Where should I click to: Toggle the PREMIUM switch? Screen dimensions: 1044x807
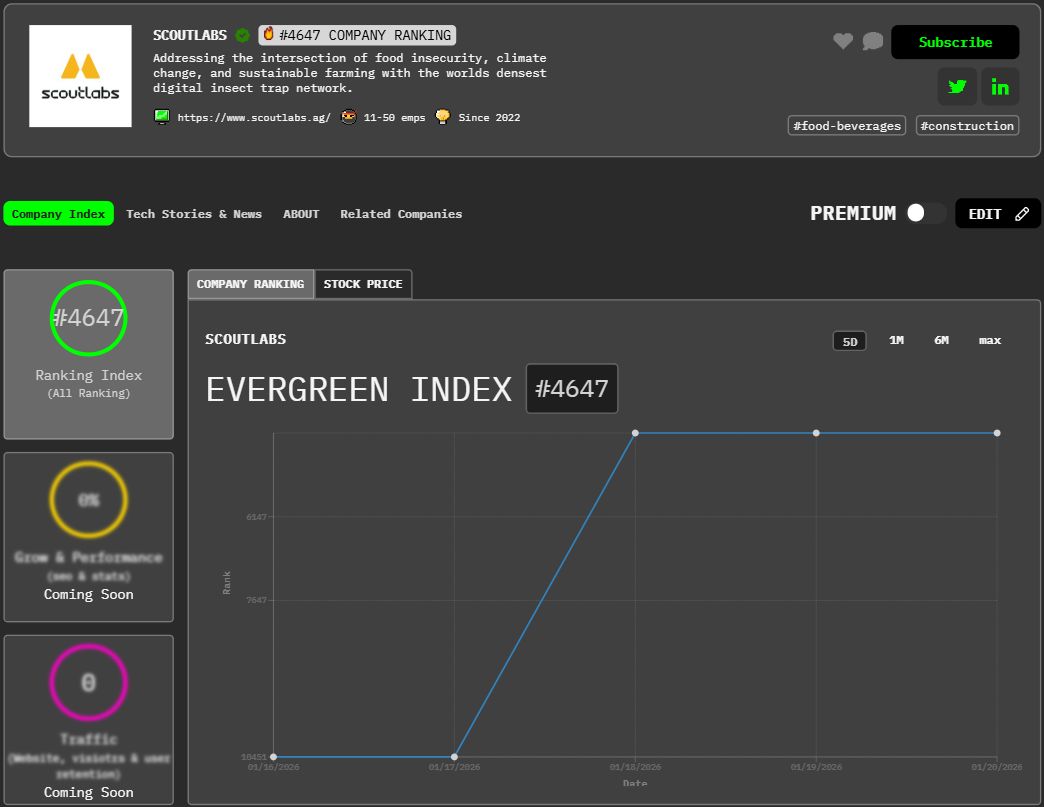[925, 213]
